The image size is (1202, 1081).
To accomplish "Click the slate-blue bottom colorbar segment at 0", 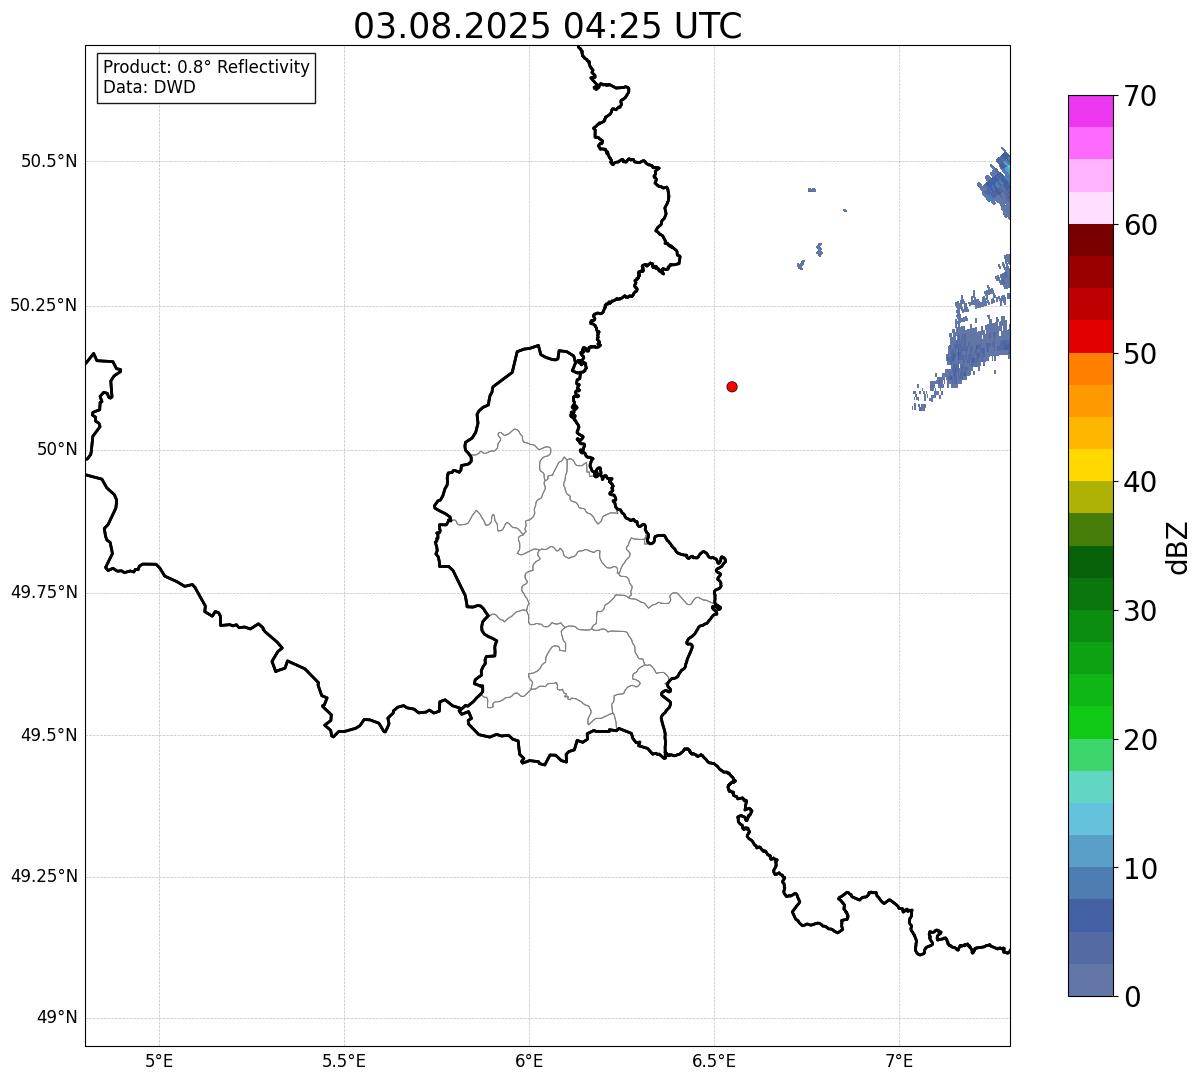I will [x=1090, y=980].
